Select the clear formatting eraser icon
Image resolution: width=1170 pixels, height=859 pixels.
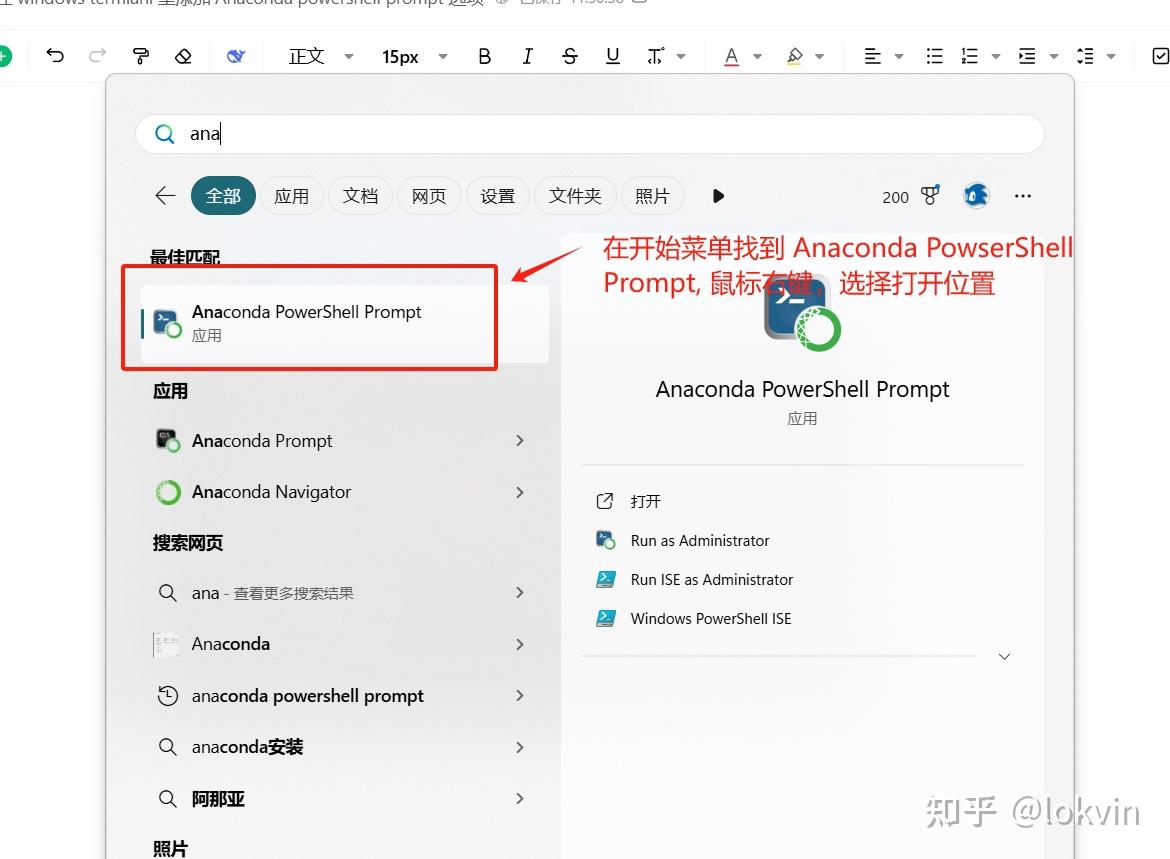click(183, 56)
